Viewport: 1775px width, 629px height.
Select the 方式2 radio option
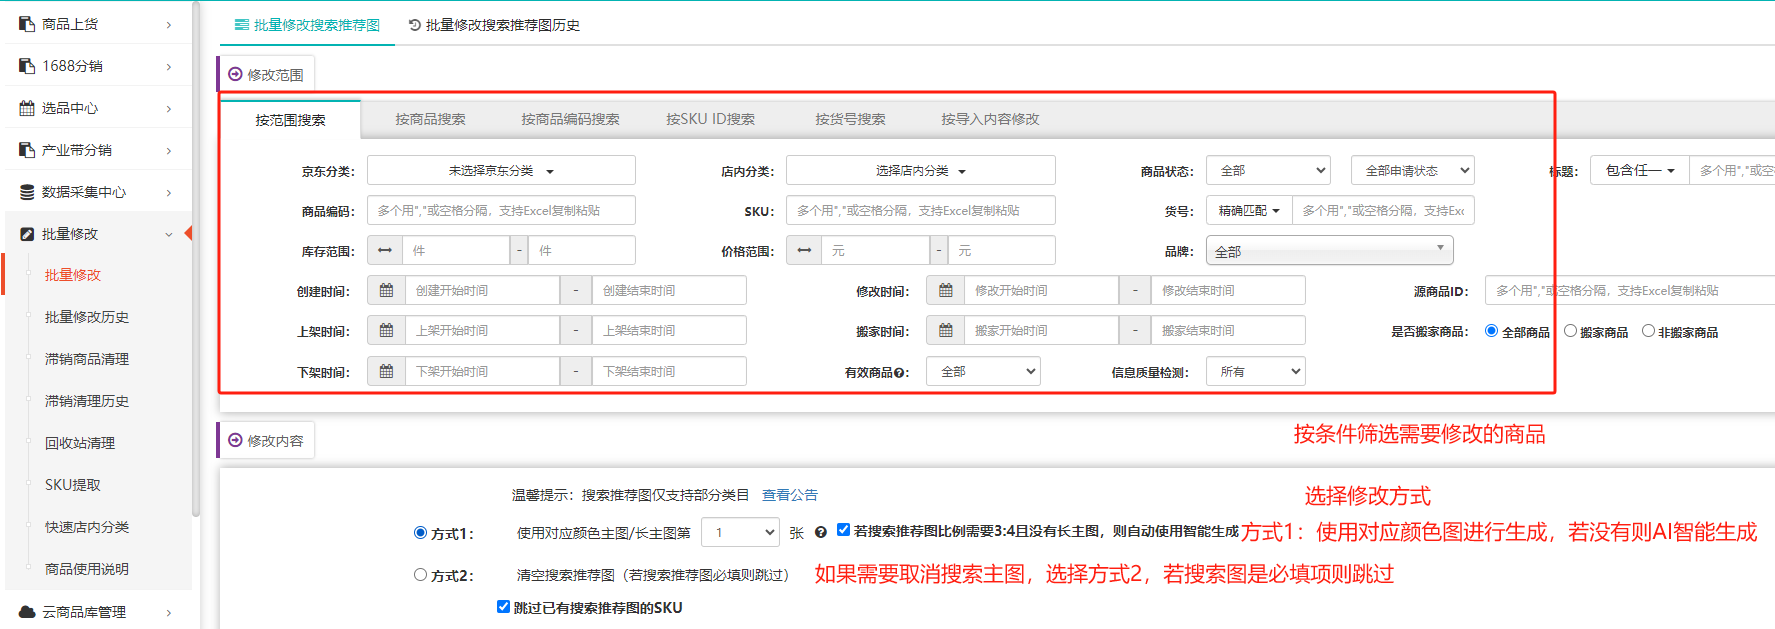(x=421, y=575)
